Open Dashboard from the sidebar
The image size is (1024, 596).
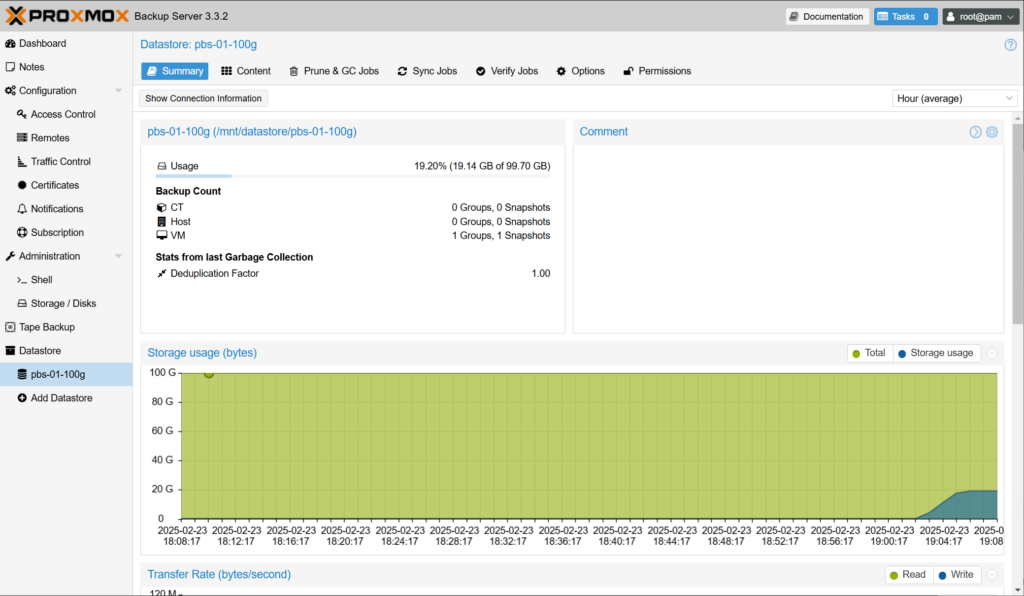42,44
